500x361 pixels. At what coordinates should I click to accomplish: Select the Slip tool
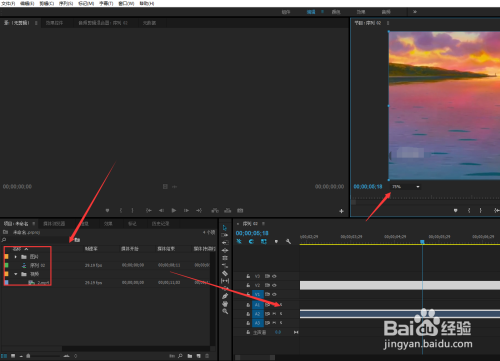point(225,281)
